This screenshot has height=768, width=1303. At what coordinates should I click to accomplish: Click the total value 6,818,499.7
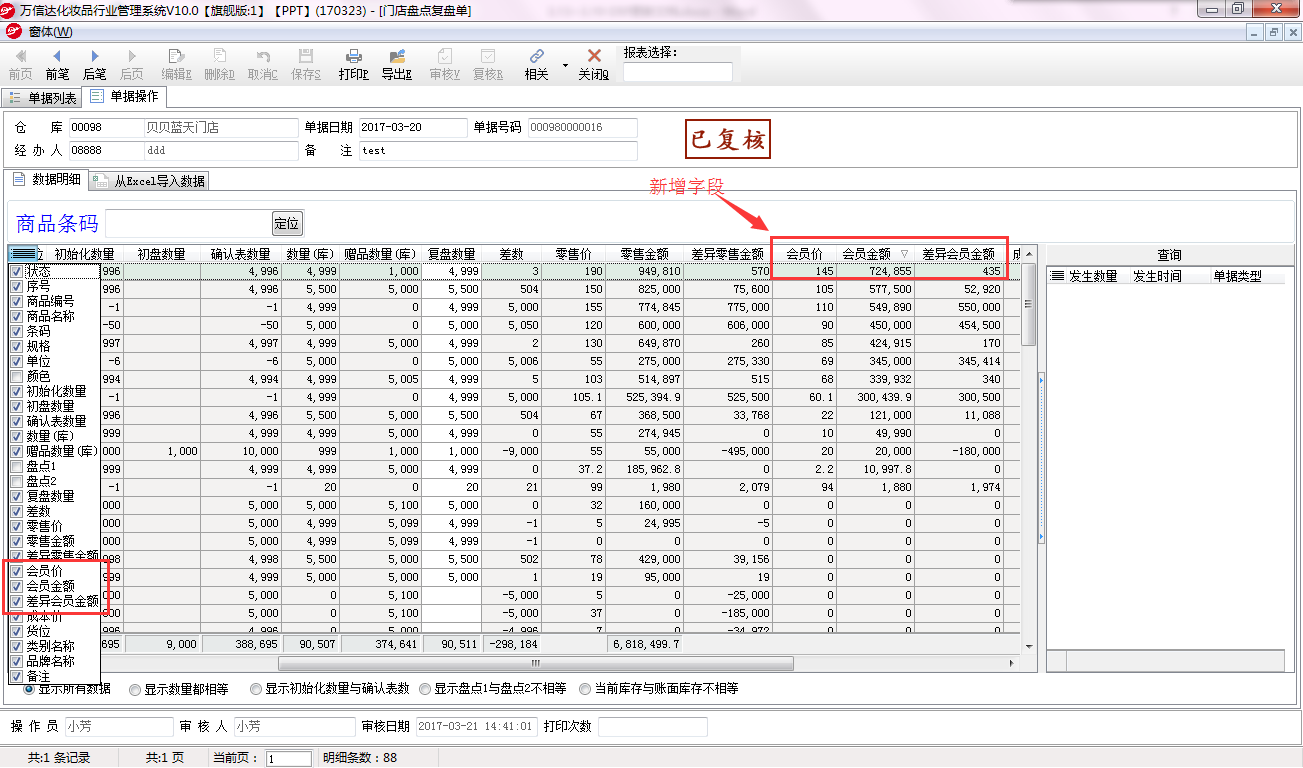coord(644,645)
